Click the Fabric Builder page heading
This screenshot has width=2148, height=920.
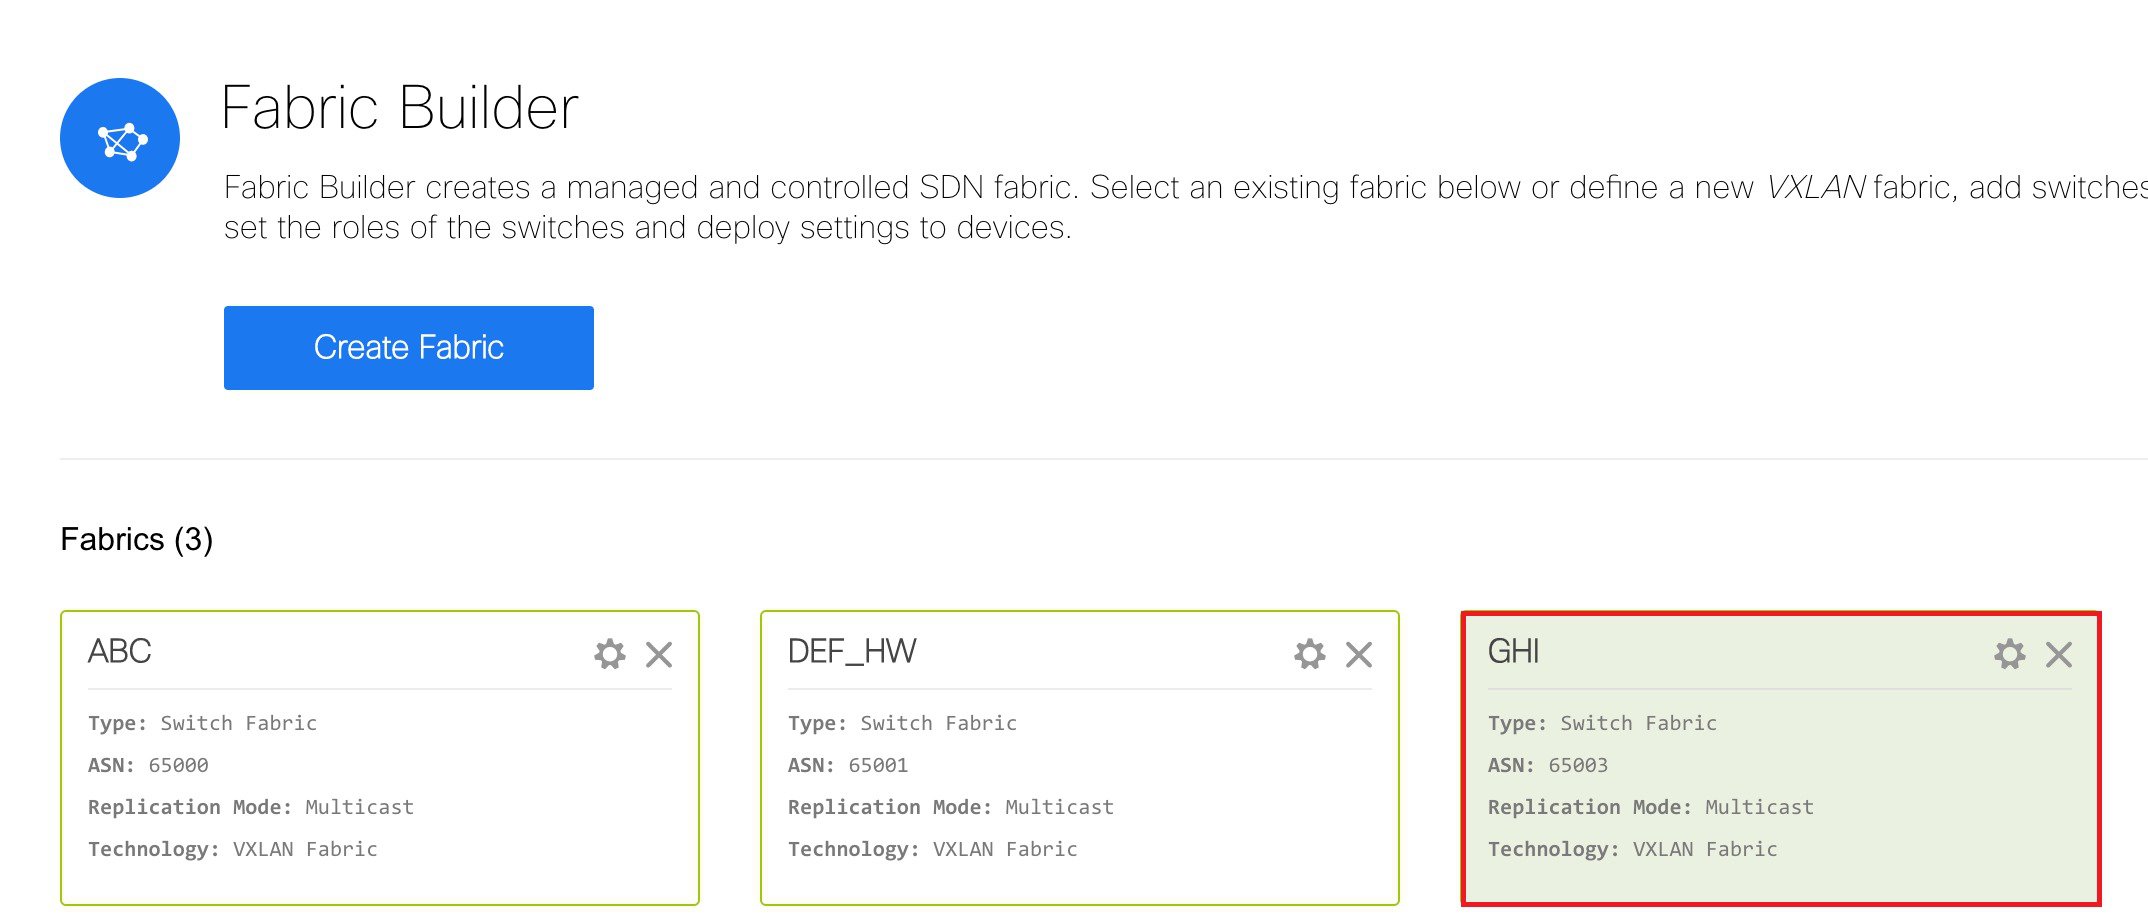tap(399, 108)
